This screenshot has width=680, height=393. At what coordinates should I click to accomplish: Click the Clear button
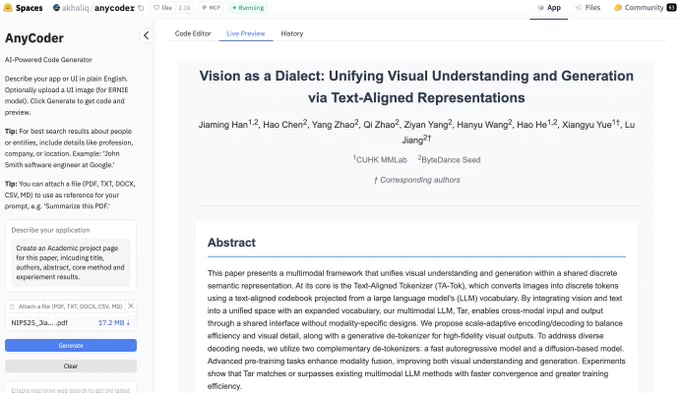[71, 366]
